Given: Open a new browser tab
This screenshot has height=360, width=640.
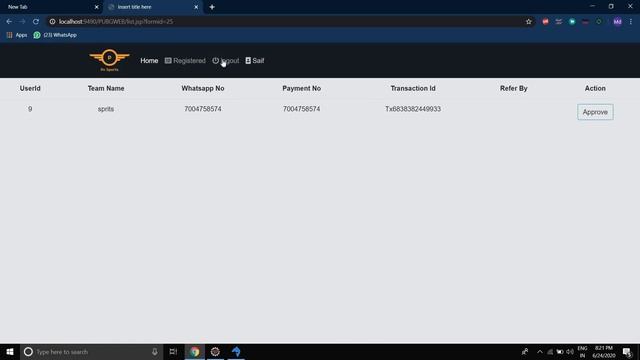Looking at the screenshot, I should (212, 7).
